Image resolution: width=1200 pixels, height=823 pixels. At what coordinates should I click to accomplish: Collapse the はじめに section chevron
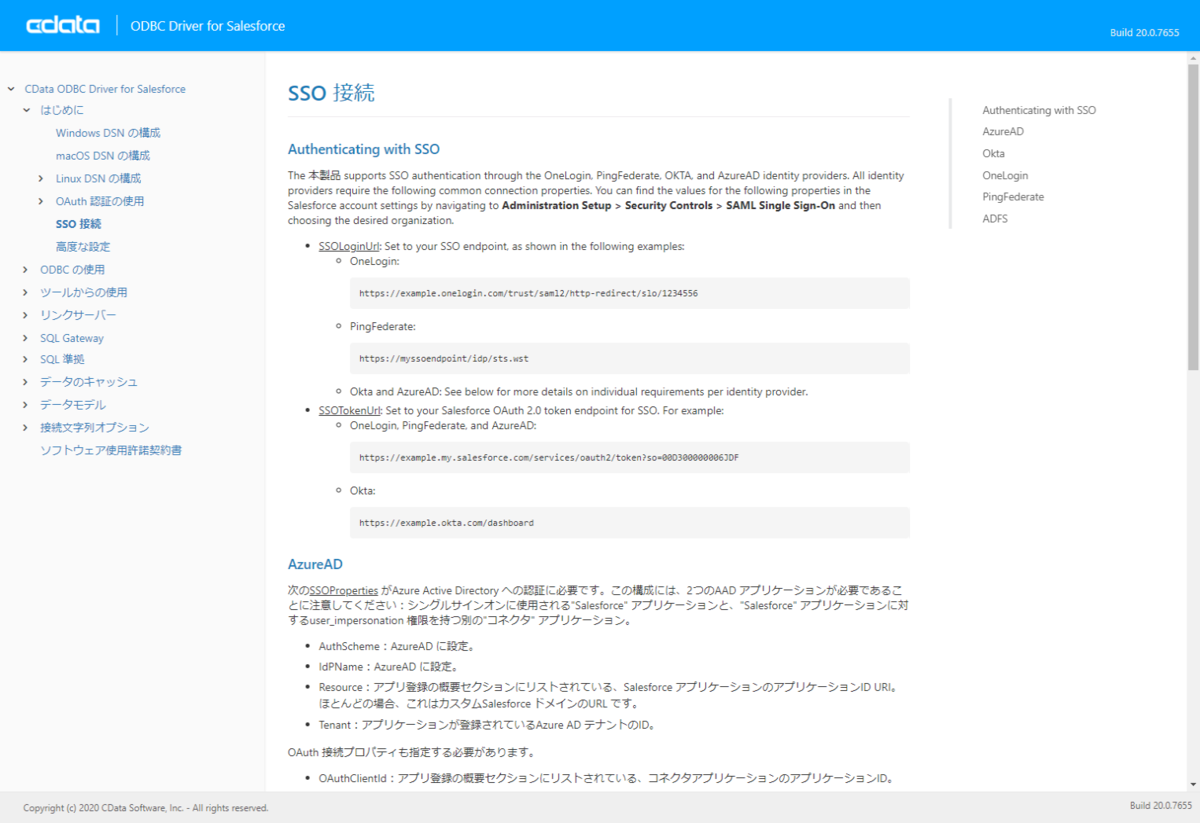(27, 110)
